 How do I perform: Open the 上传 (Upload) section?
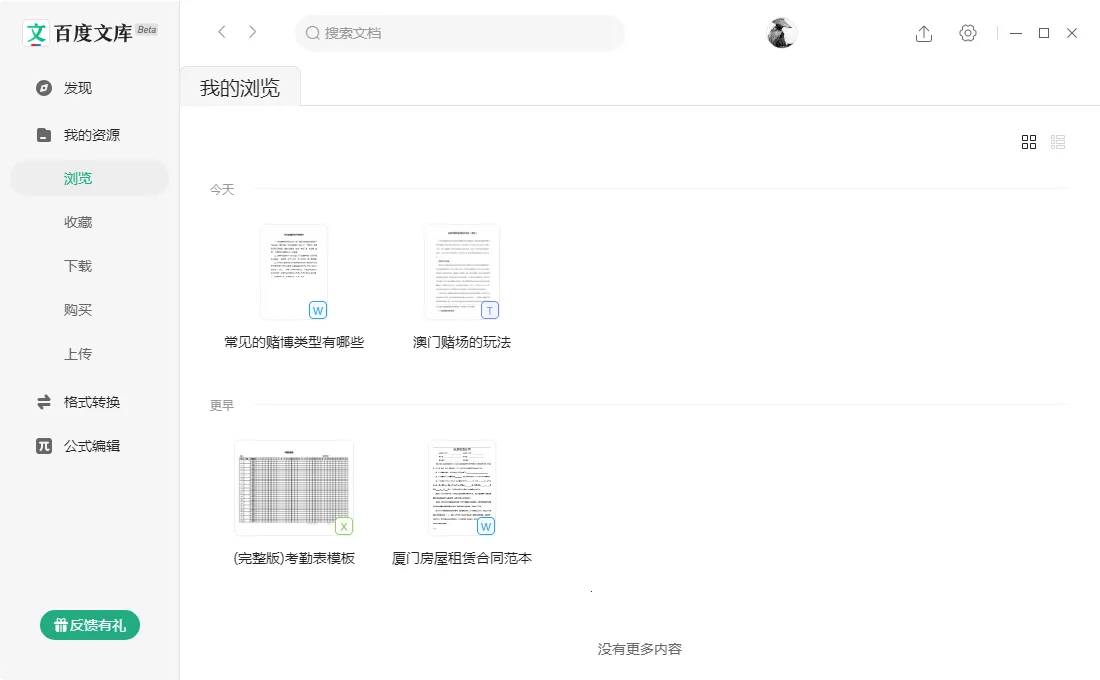pos(78,353)
